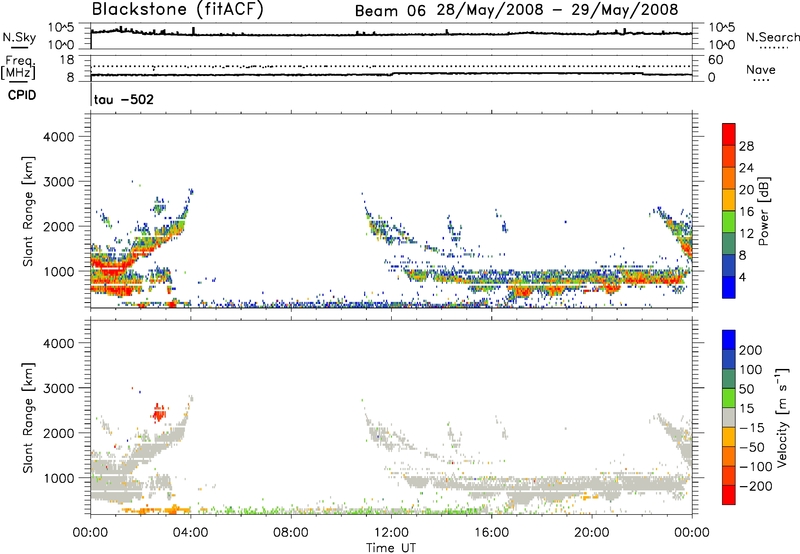
Task: Click the 'Nave' legend label
Action: tap(760, 70)
